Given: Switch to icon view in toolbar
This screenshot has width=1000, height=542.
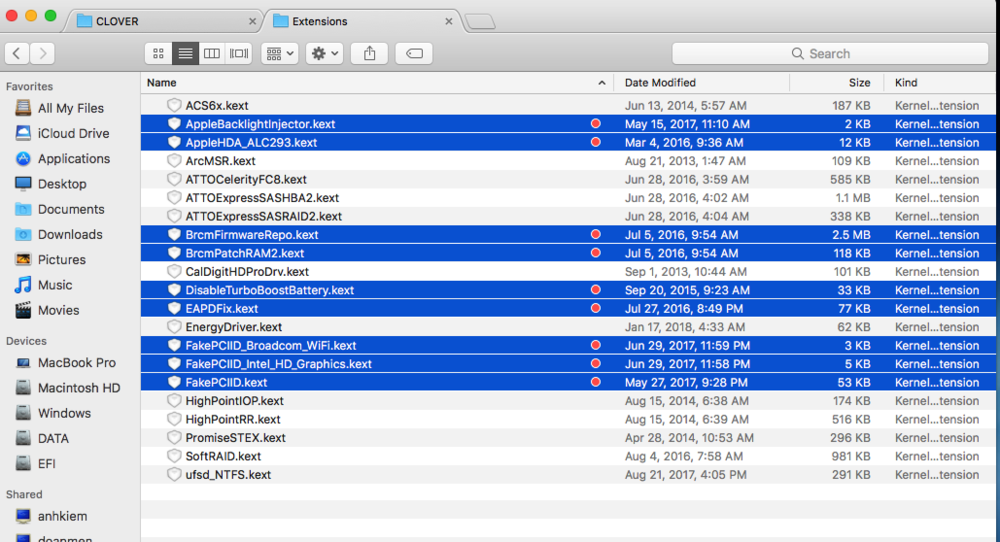Looking at the screenshot, I should [158, 53].
